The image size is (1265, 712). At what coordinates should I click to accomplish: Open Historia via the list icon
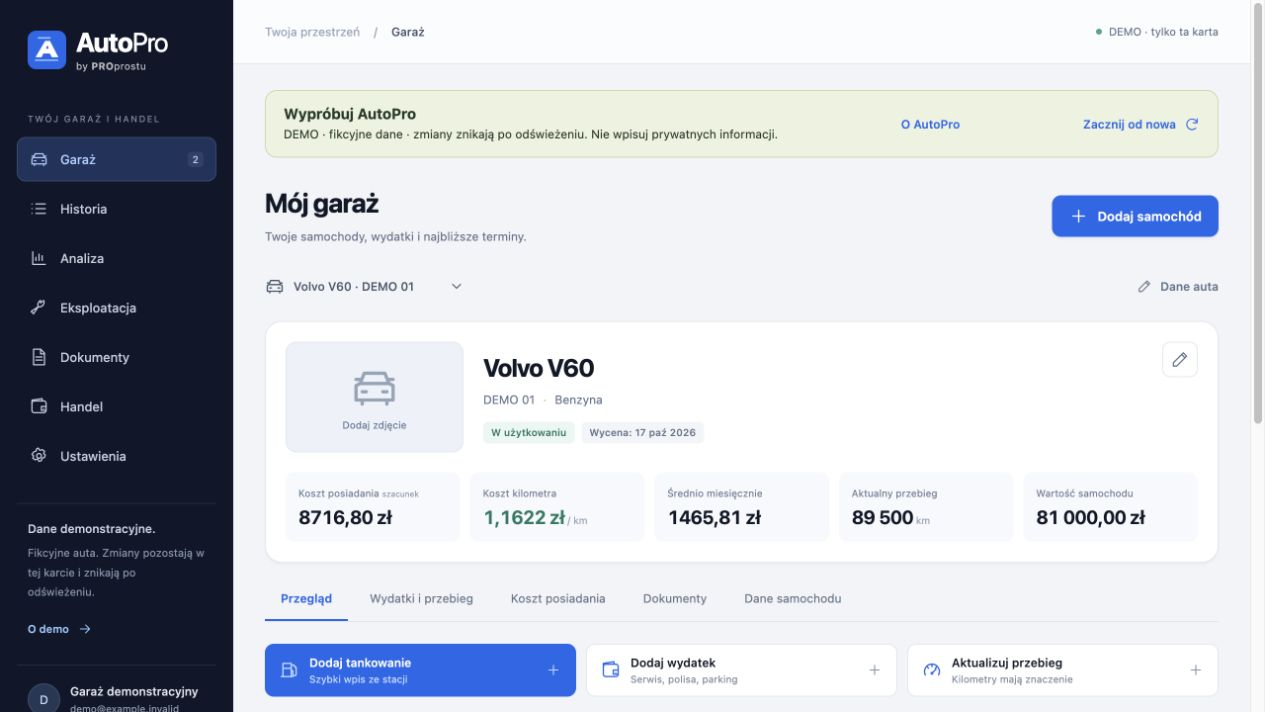[x=39, y=209]
